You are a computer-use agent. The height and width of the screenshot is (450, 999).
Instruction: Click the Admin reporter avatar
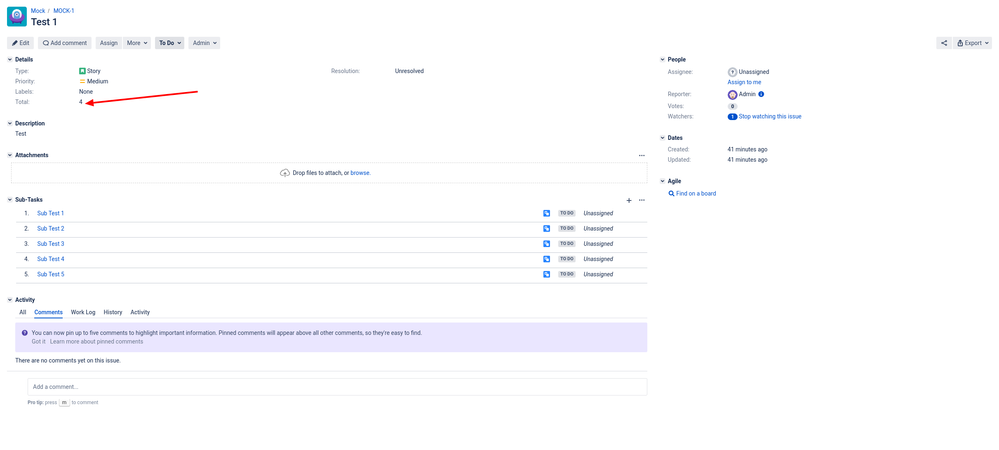[732, 94]
